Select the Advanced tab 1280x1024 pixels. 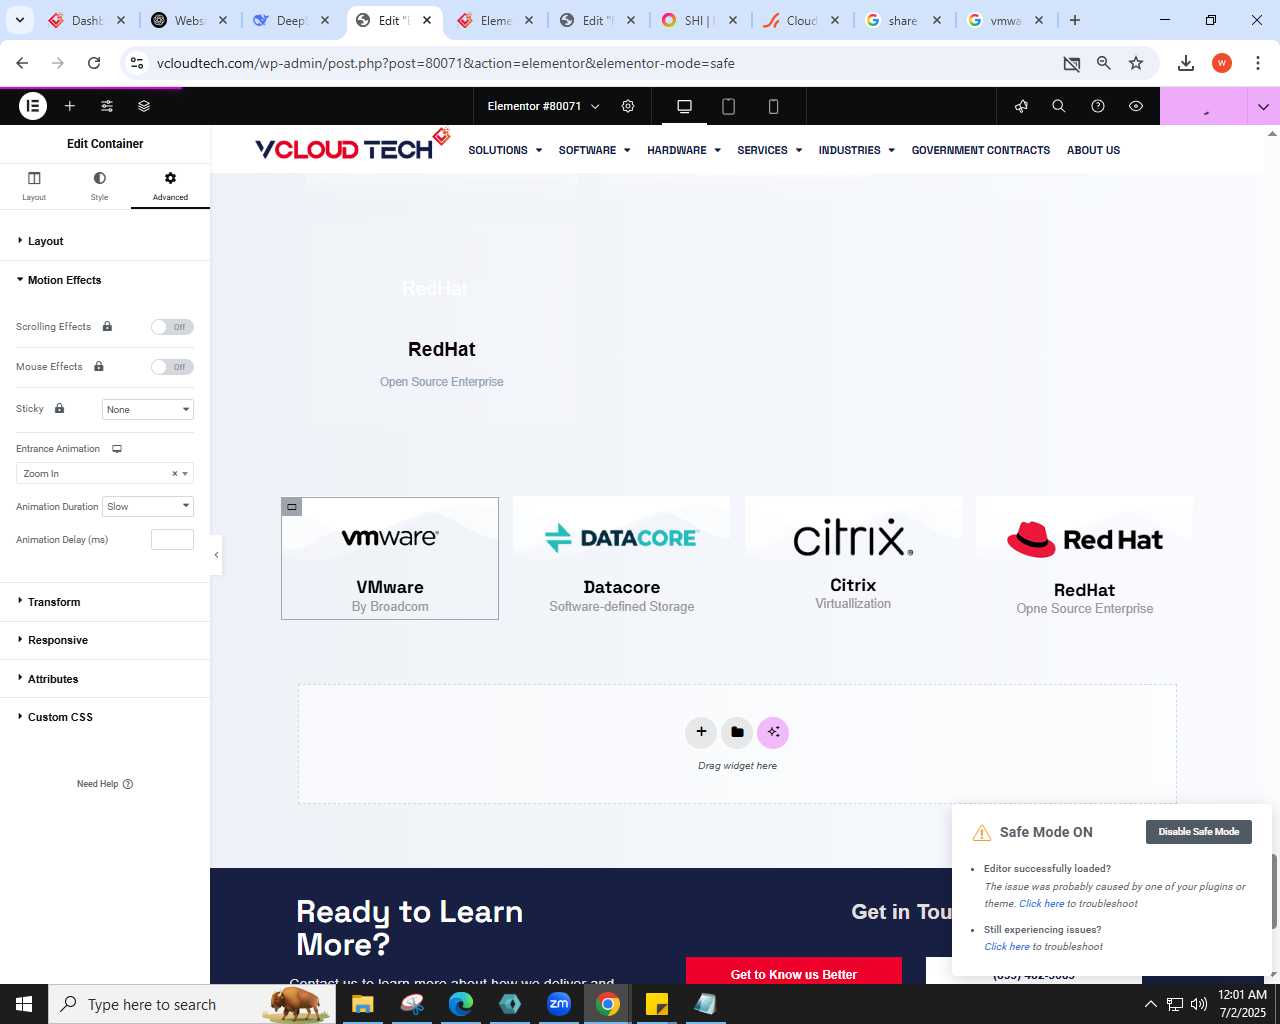coord(170,186)
